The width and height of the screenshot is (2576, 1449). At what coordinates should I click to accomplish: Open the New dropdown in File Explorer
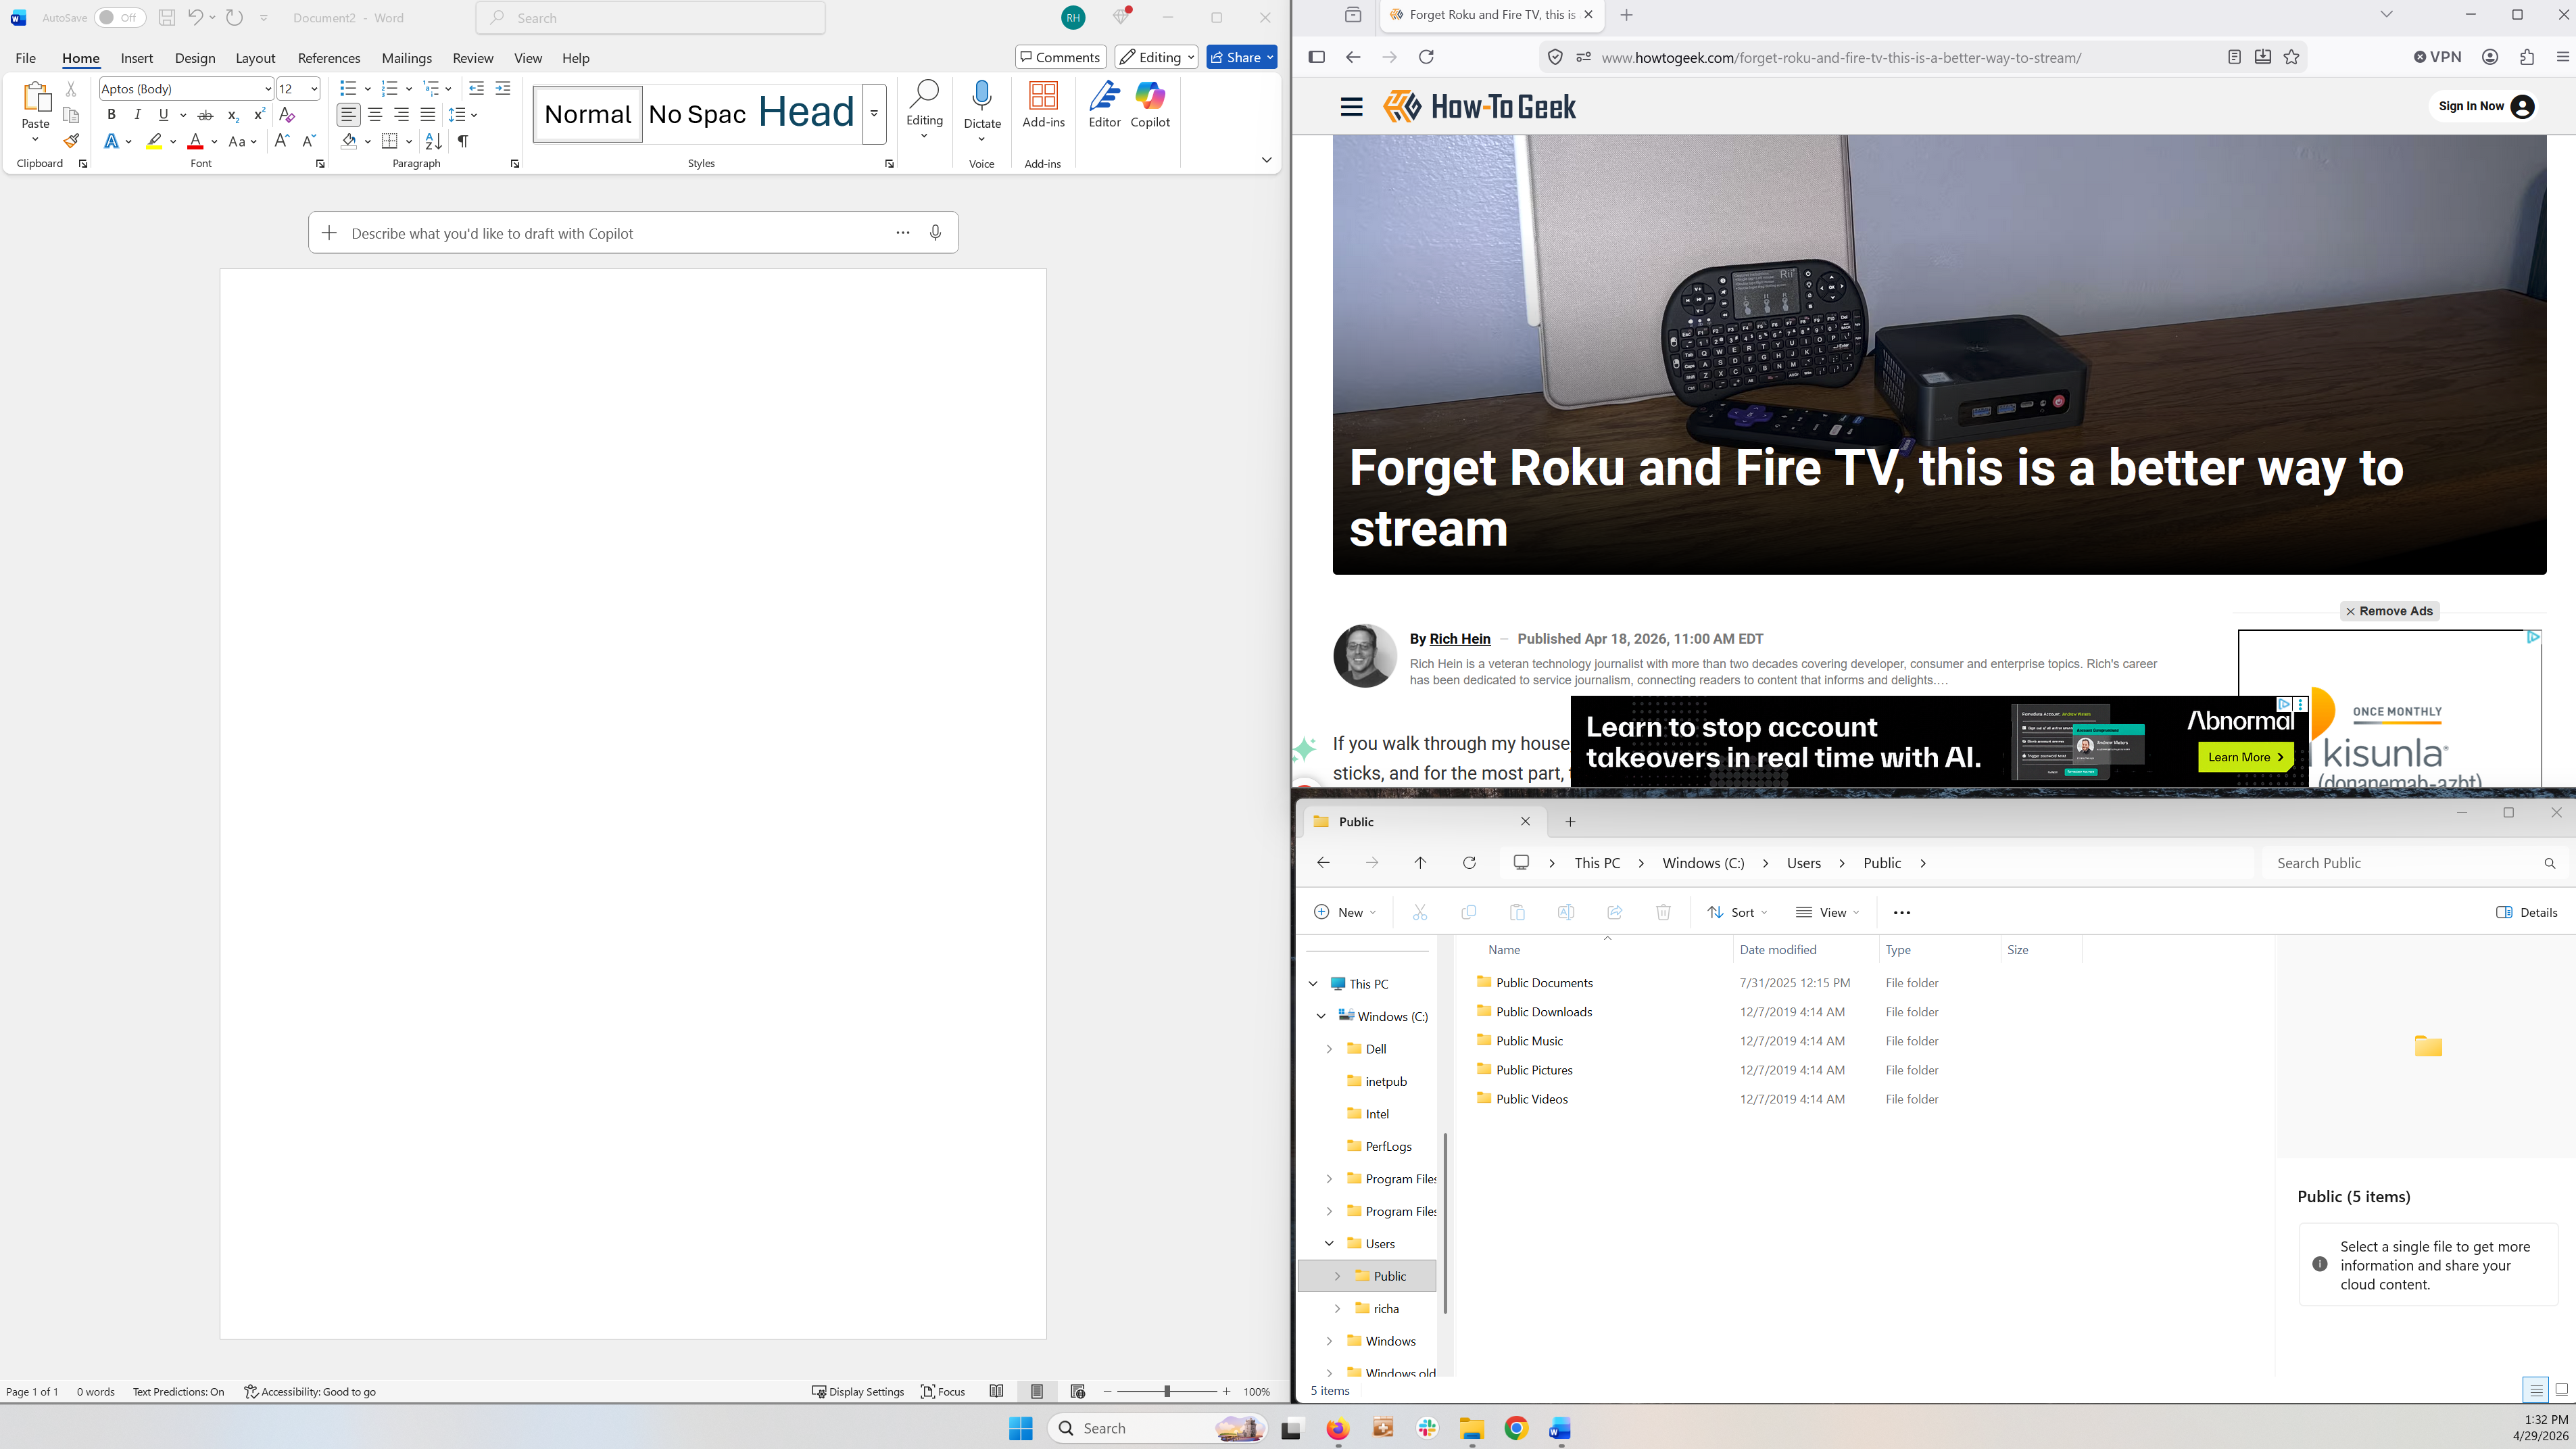tap(1345, 912)
